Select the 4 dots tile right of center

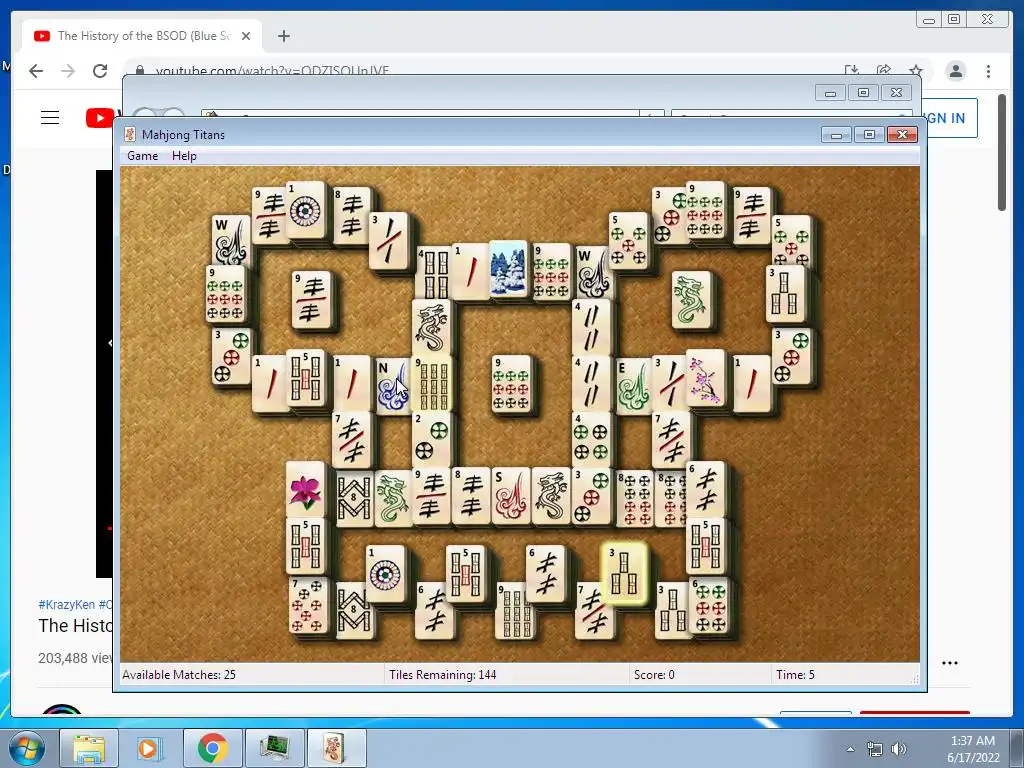pos(591,439)
